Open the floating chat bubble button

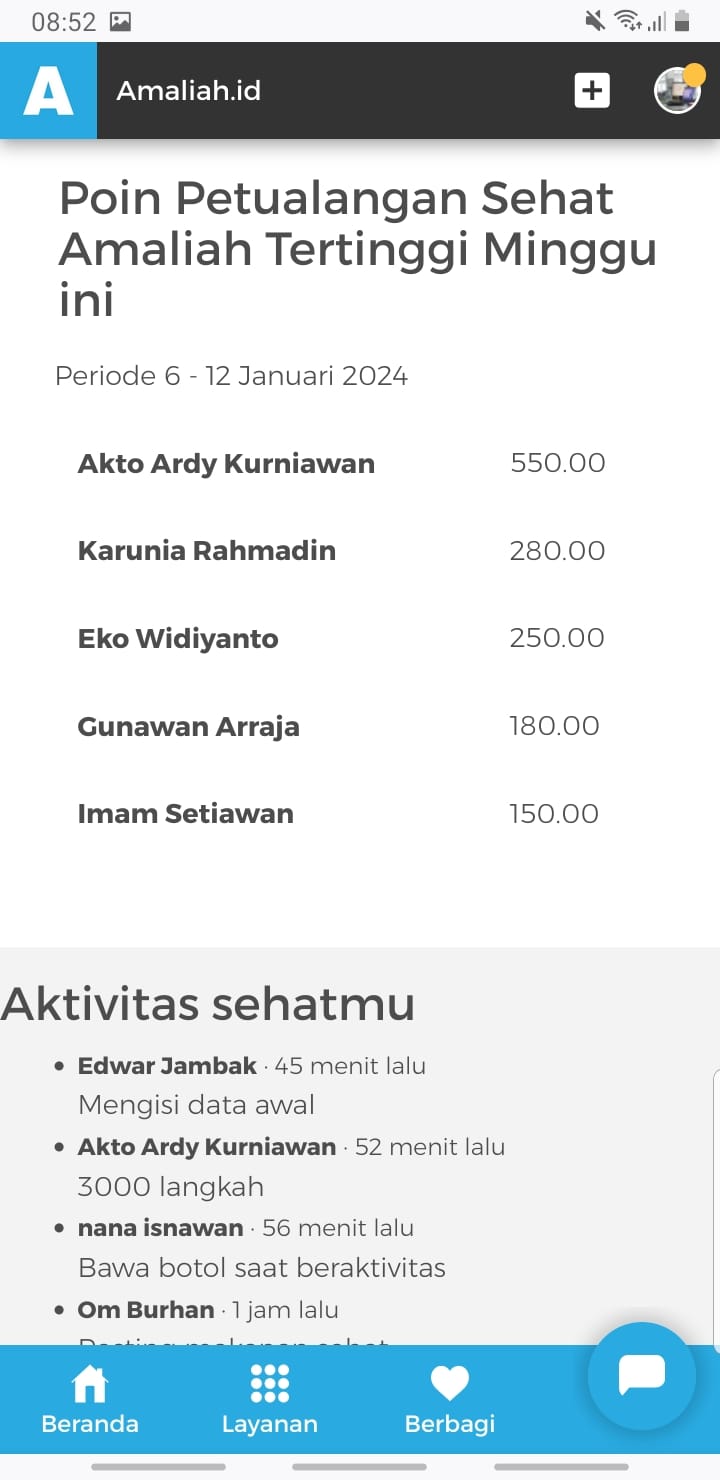[x=641, y=1375]
